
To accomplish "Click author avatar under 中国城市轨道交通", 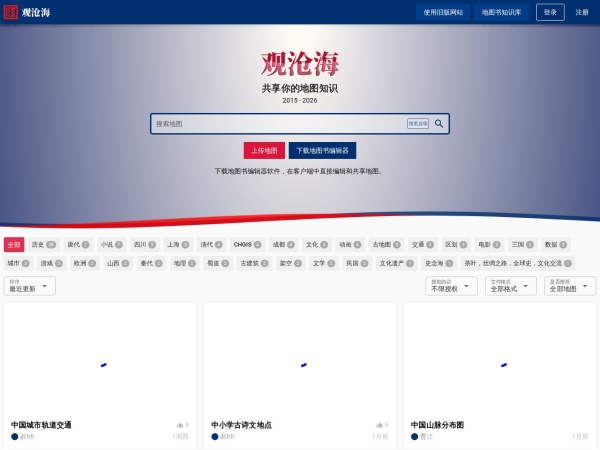I will pos(15,436).
